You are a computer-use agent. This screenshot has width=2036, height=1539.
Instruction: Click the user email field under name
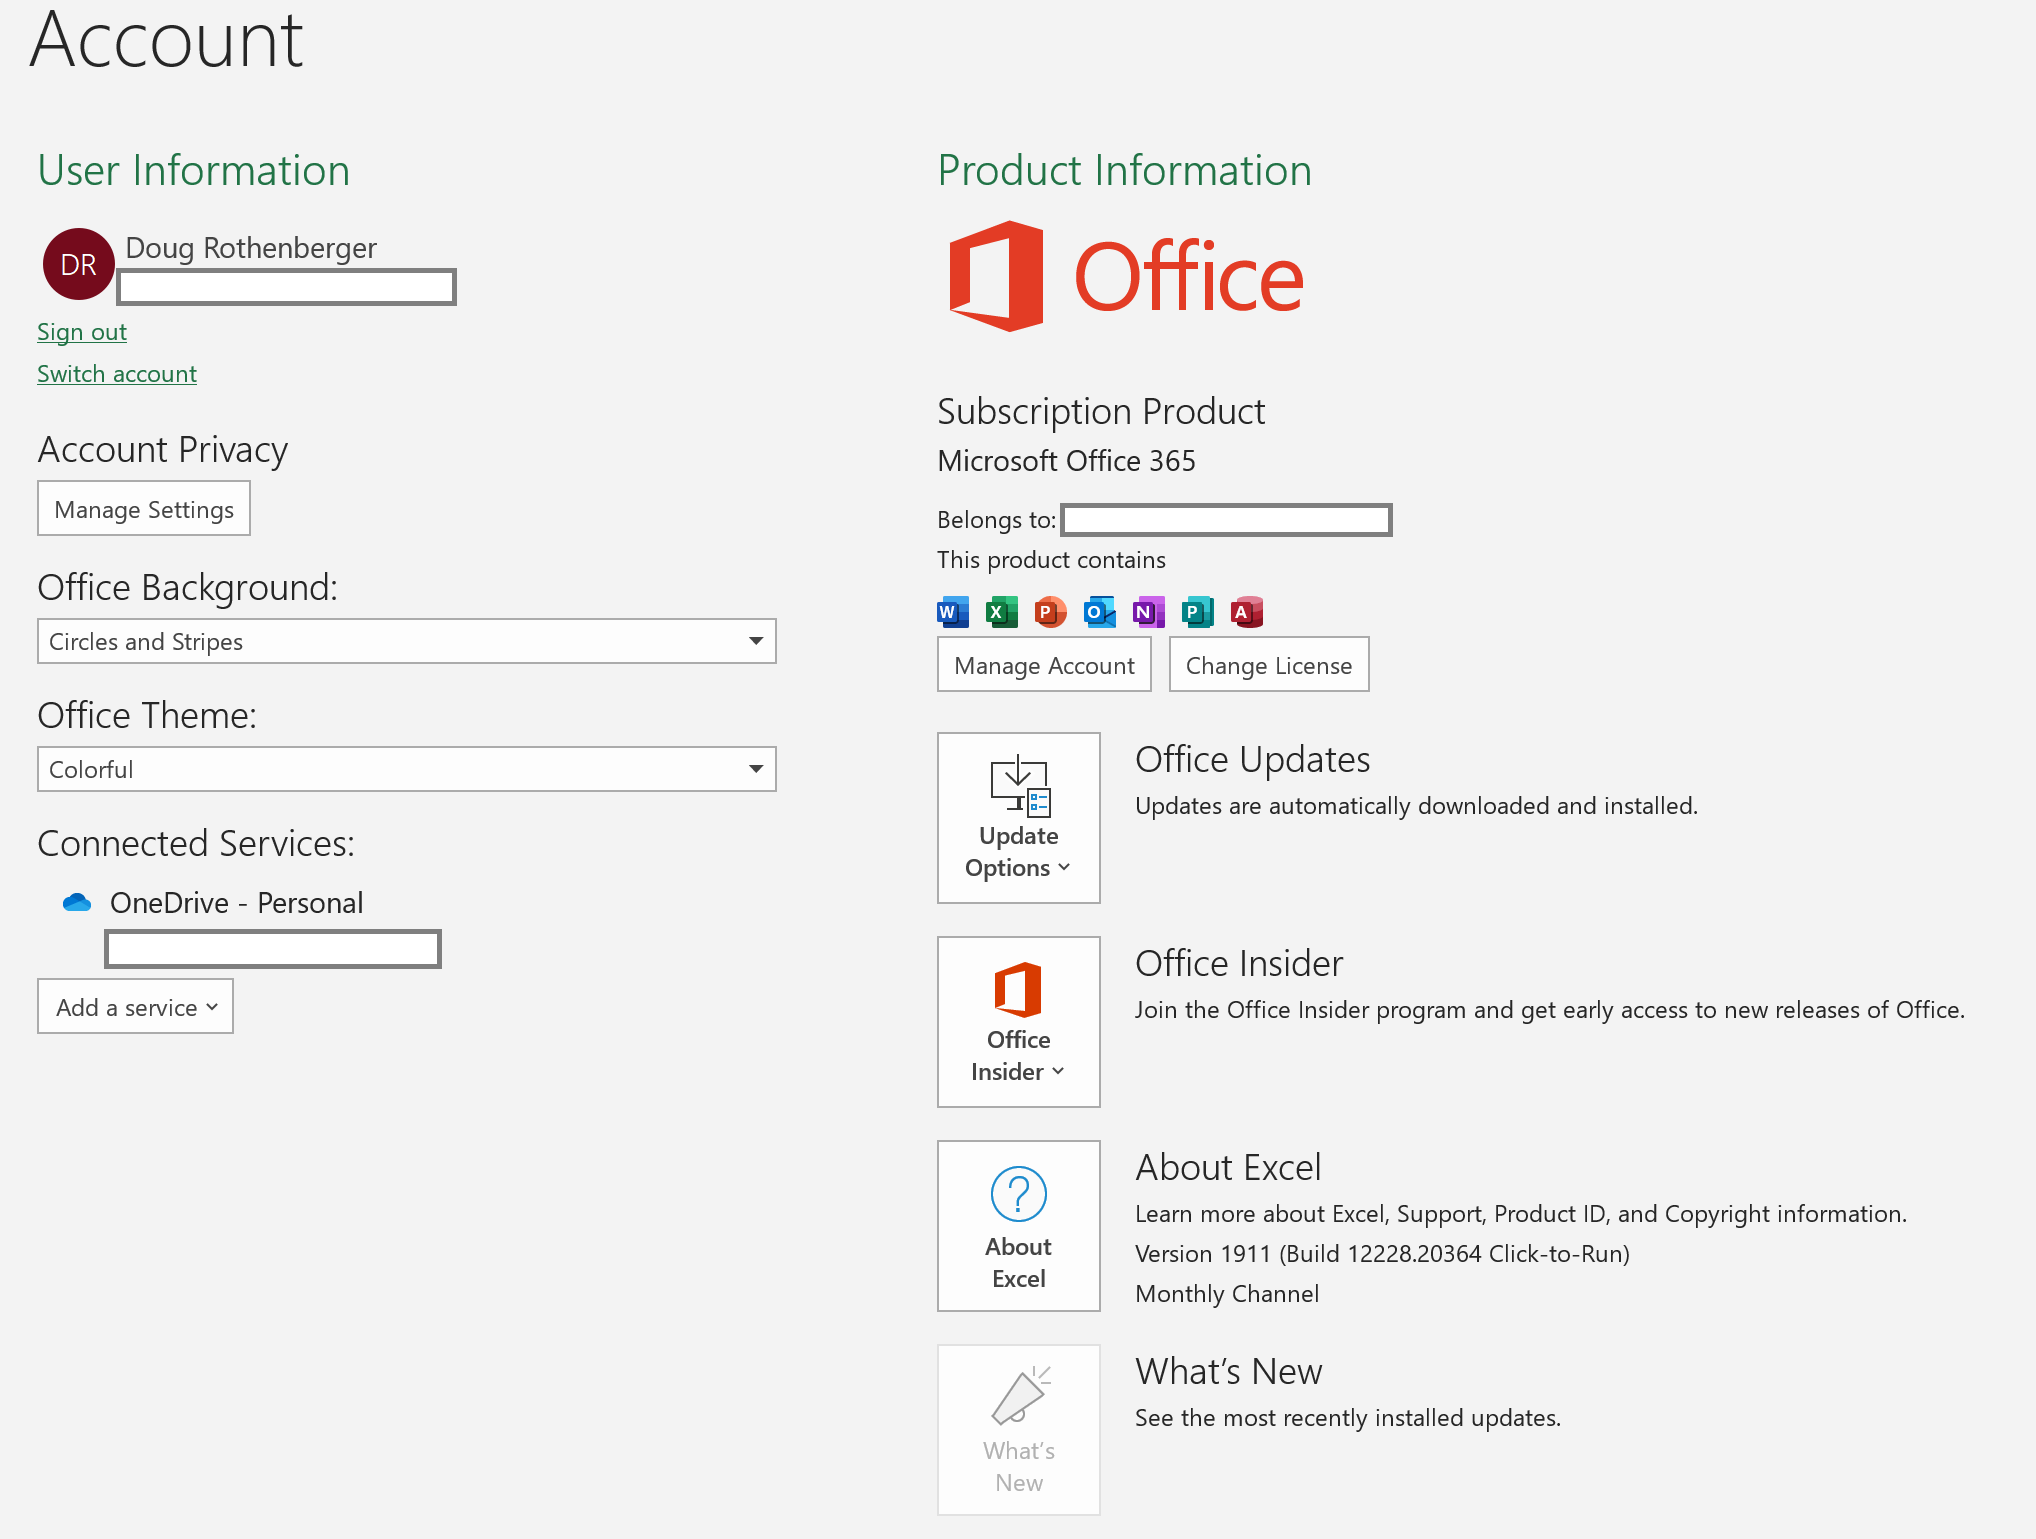click(287, 287)
